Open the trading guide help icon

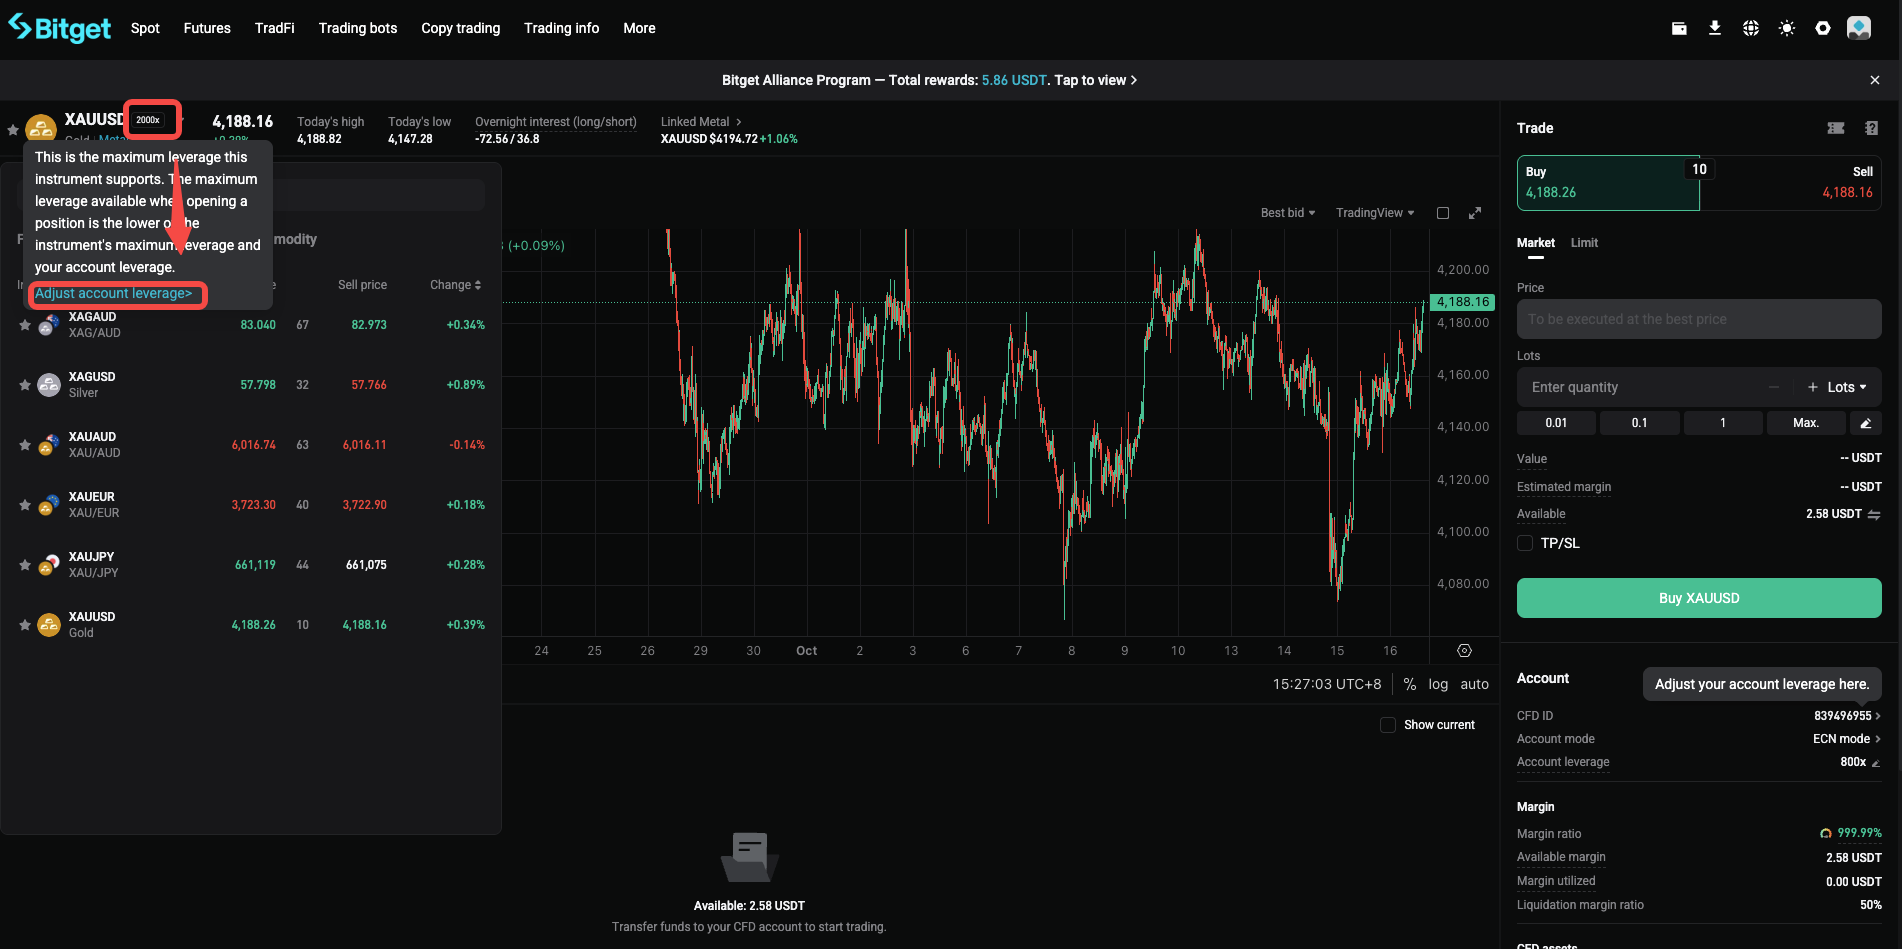(x=1871, y=128)
